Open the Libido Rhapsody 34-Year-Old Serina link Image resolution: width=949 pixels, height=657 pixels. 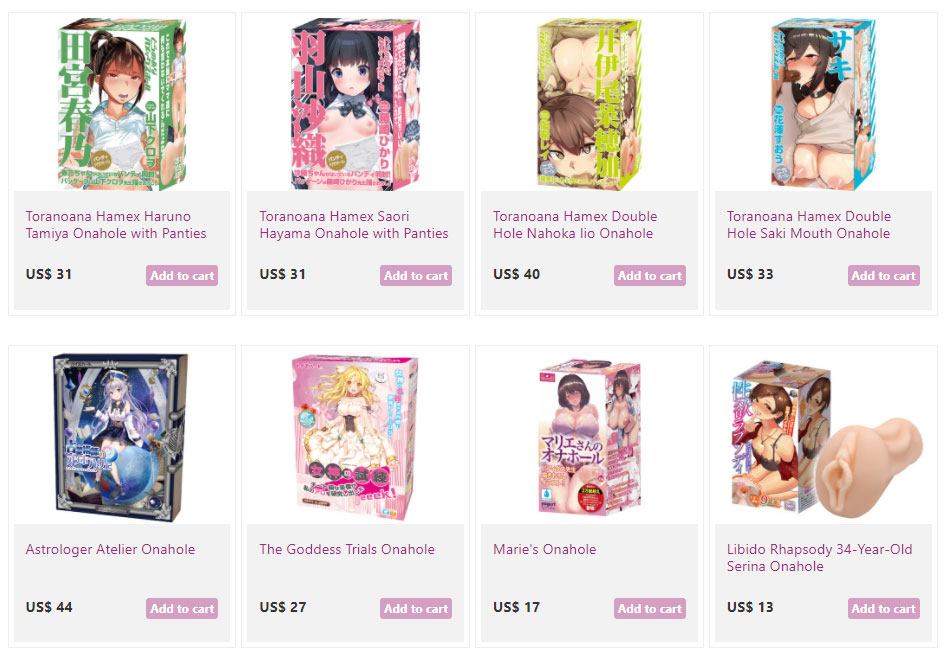pyautogui.click(x=819, y=558)
